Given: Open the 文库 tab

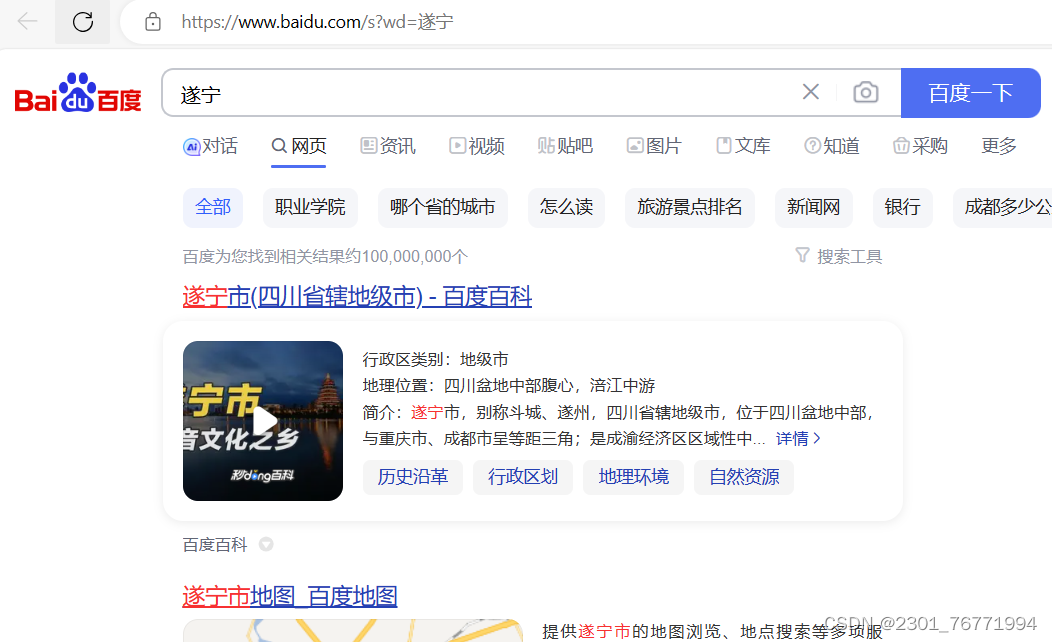Looking at the screenshot, I should 743,146.
